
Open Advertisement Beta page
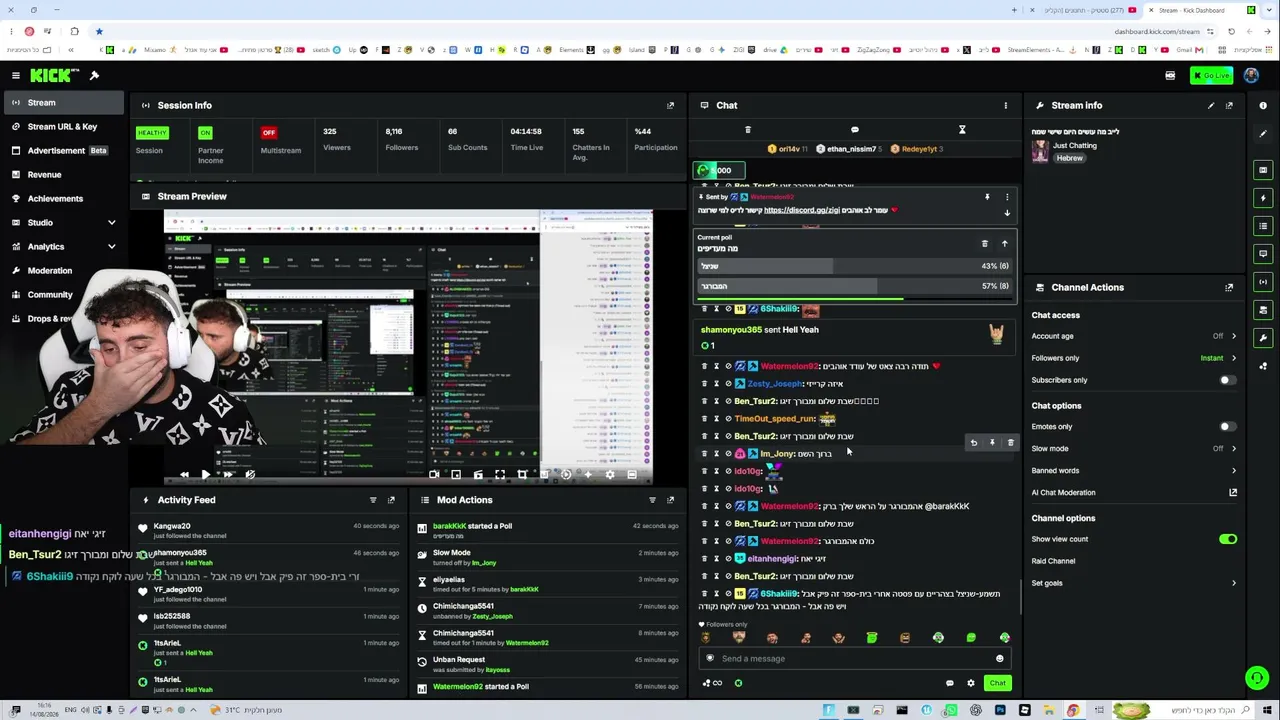point(63,150)
